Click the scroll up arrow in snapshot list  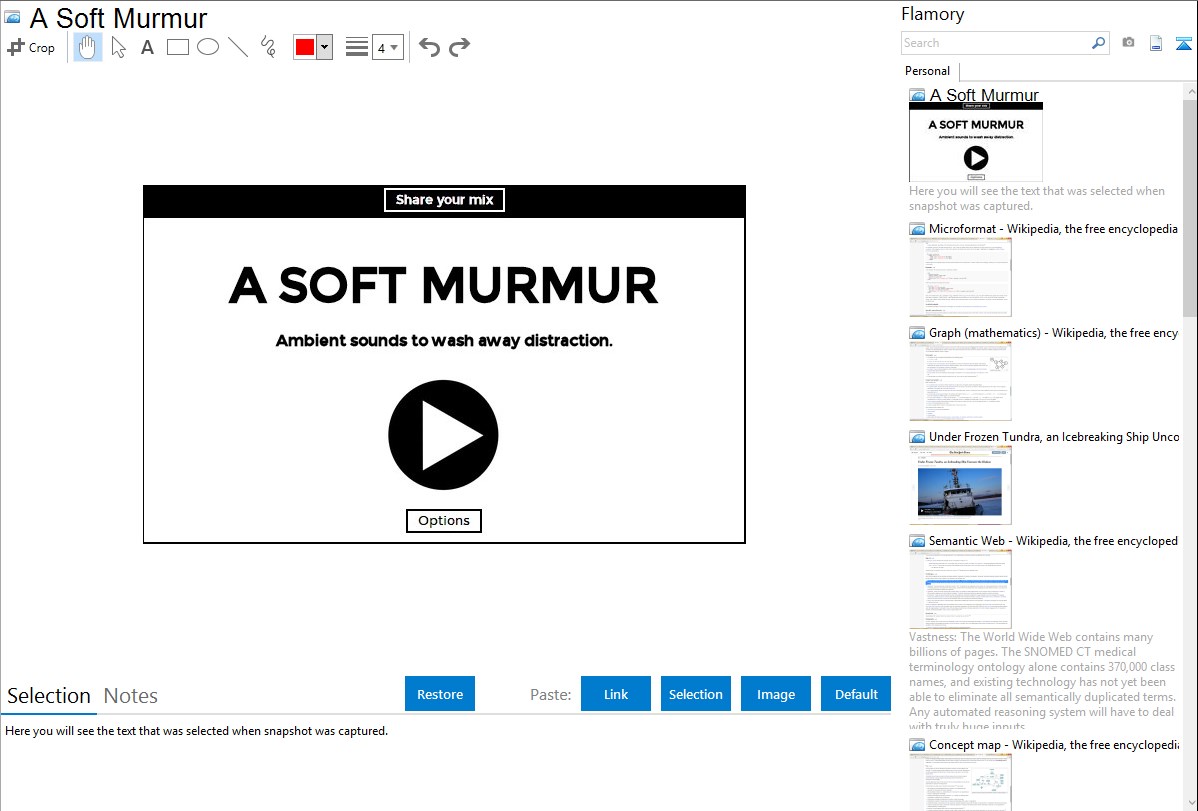[1190, 91]
